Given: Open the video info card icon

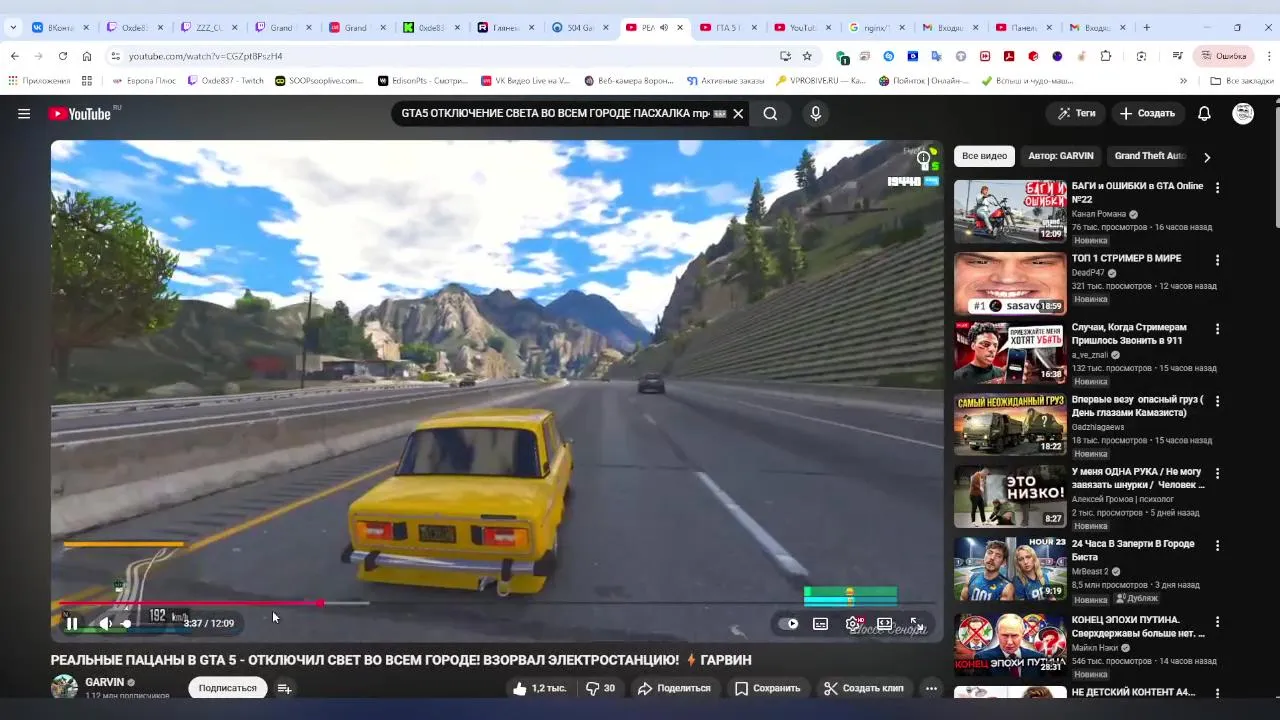Looking at the screenshot, I should tap(923, 158).
